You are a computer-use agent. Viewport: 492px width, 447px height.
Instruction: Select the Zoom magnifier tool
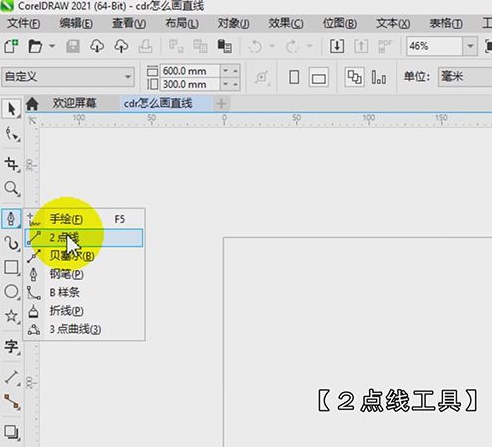[12, 189]
